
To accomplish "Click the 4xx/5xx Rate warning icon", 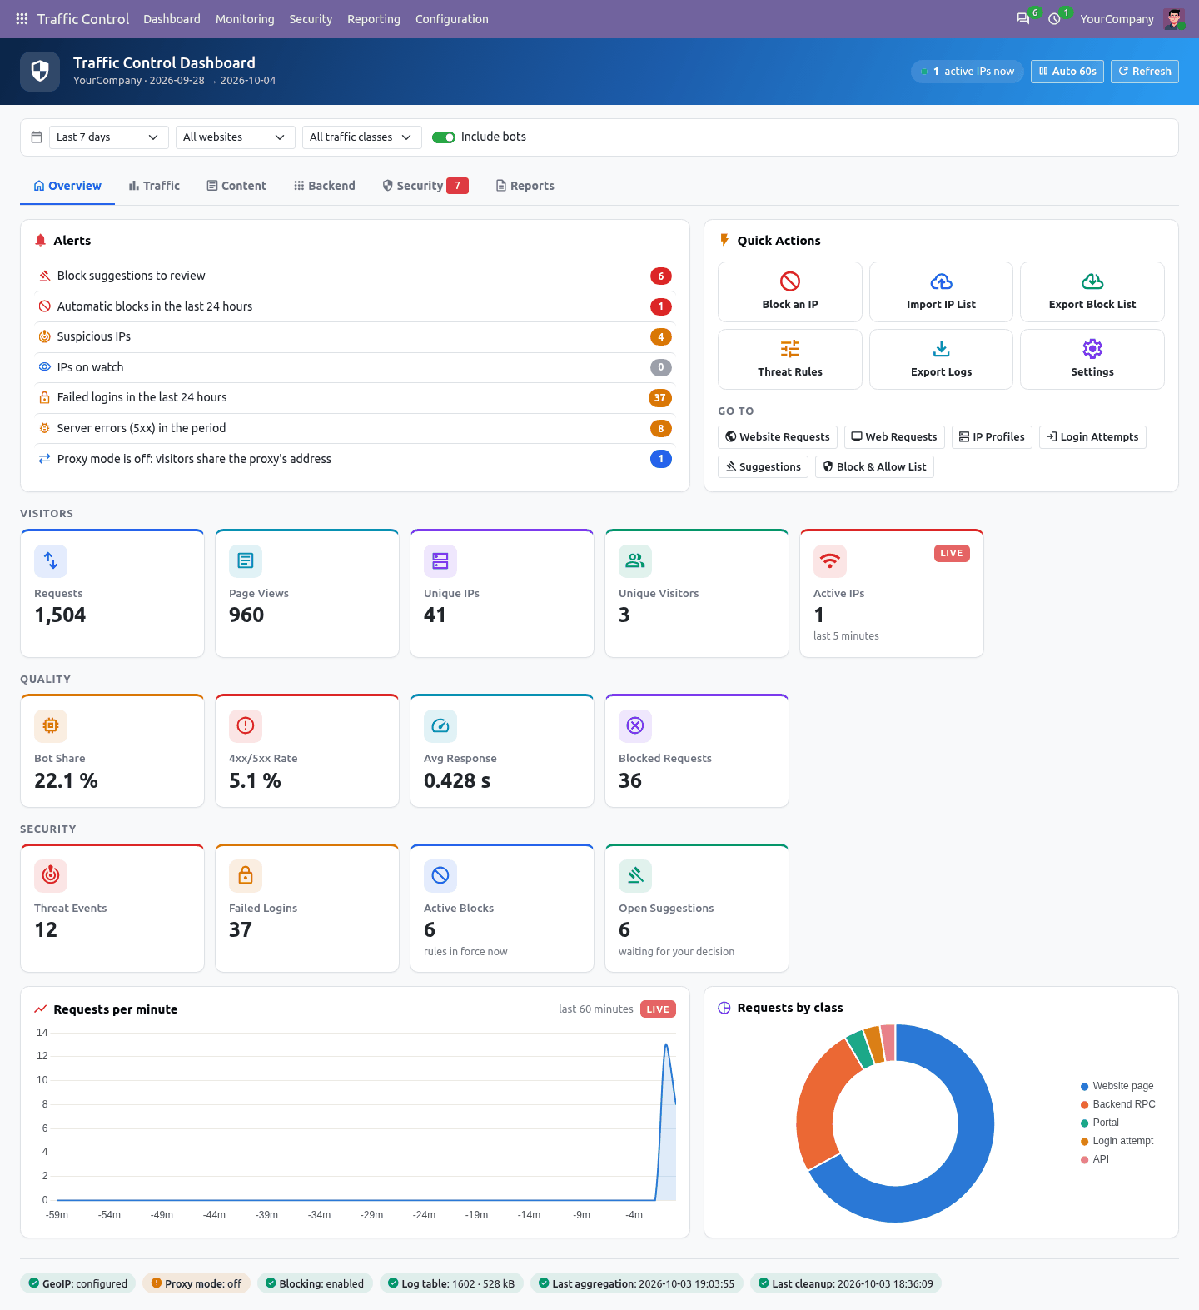I will [x=245, y=726].
